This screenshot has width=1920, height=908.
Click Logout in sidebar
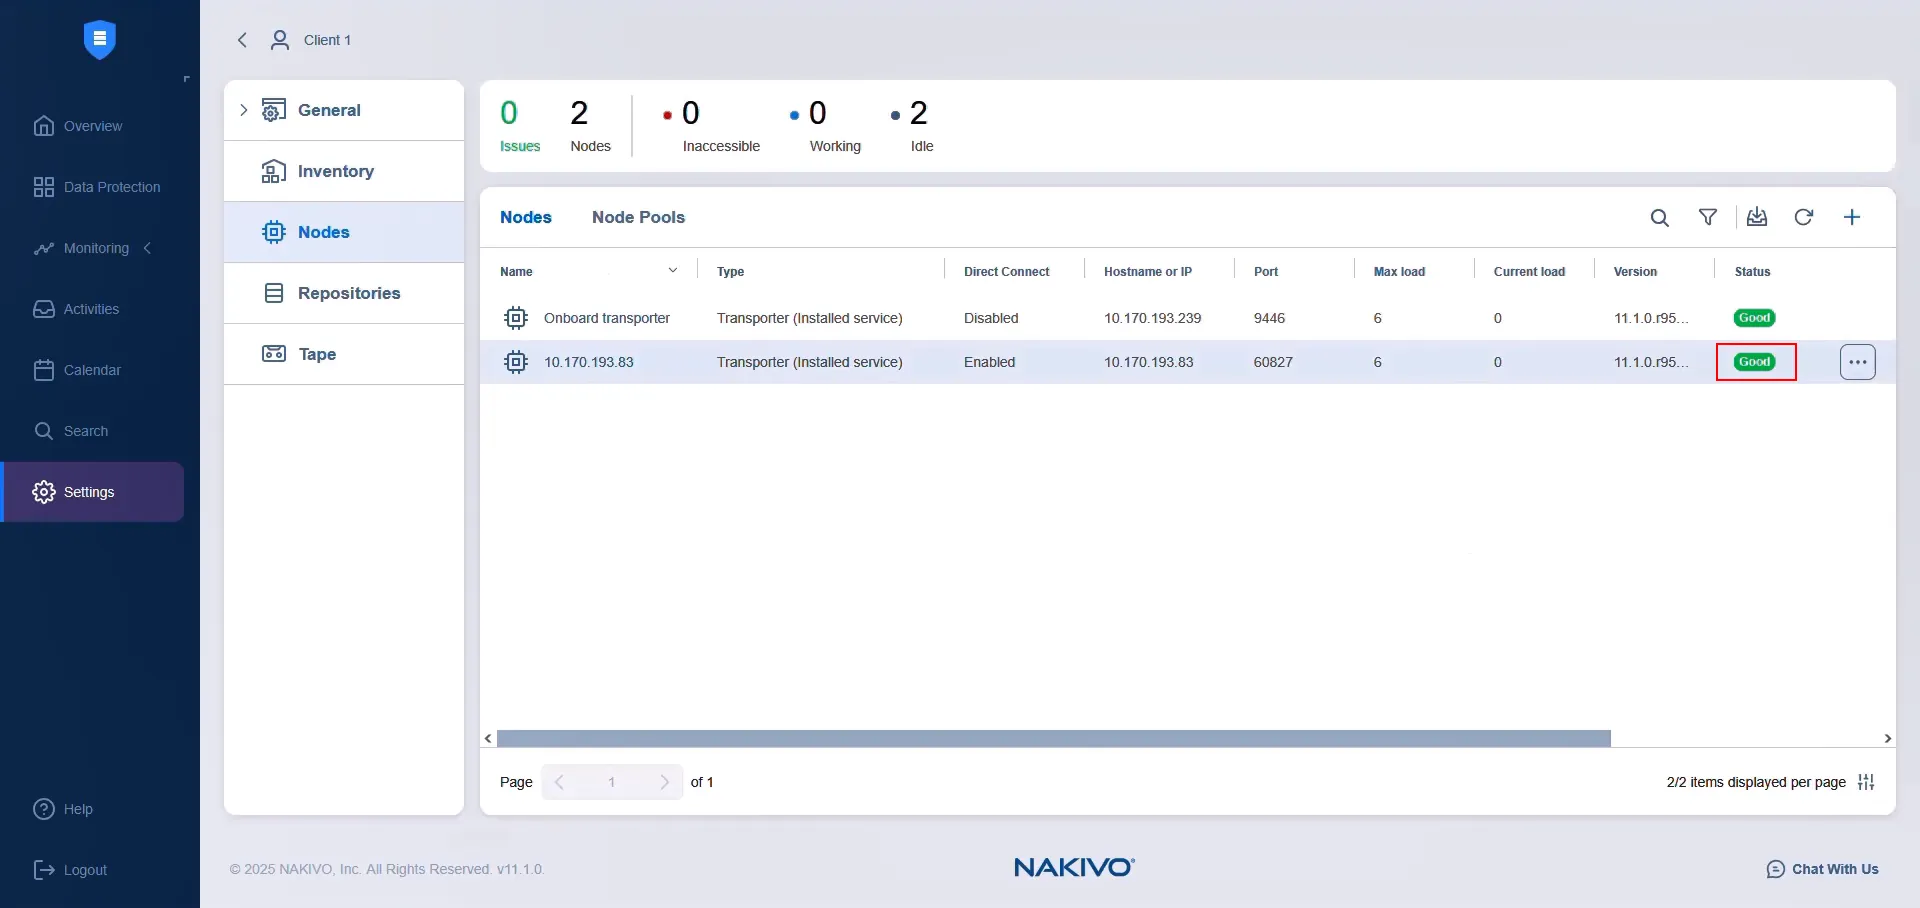(70, 870)
